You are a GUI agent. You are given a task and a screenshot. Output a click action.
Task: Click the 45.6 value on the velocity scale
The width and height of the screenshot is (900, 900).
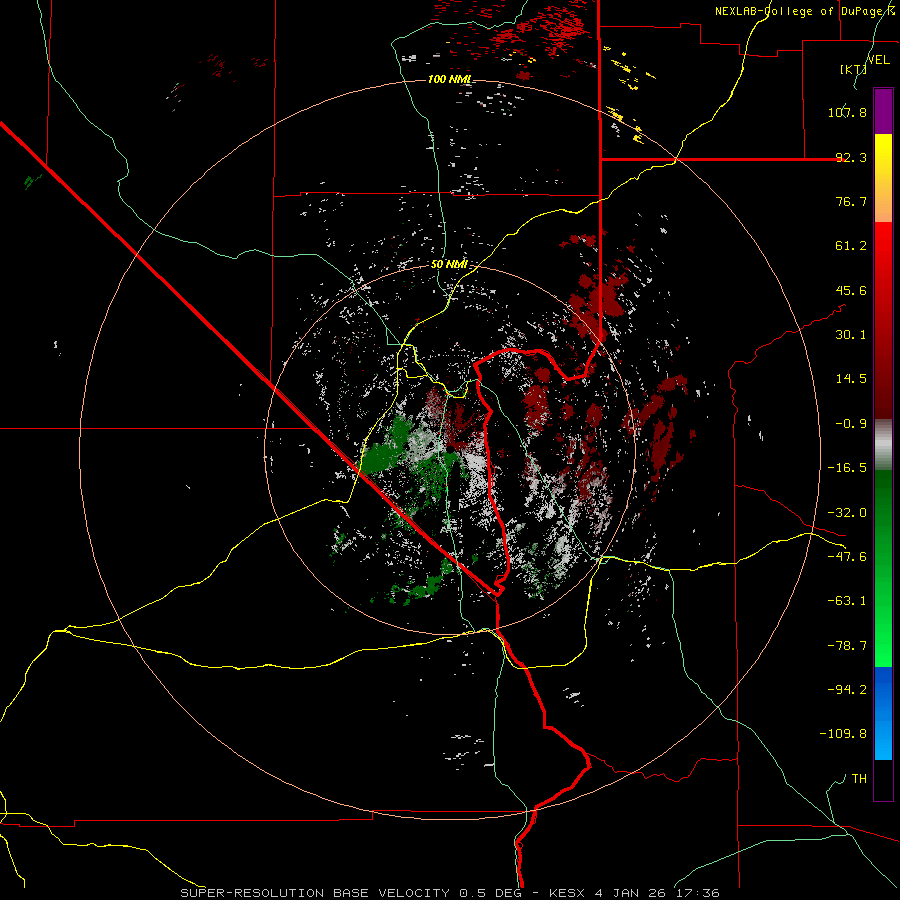[x=851, y=290]
